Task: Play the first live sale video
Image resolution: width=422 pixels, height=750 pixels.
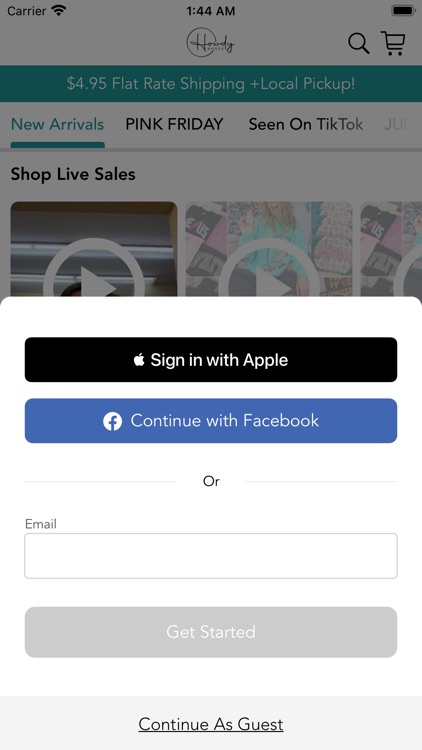Action: coord(94,249)
